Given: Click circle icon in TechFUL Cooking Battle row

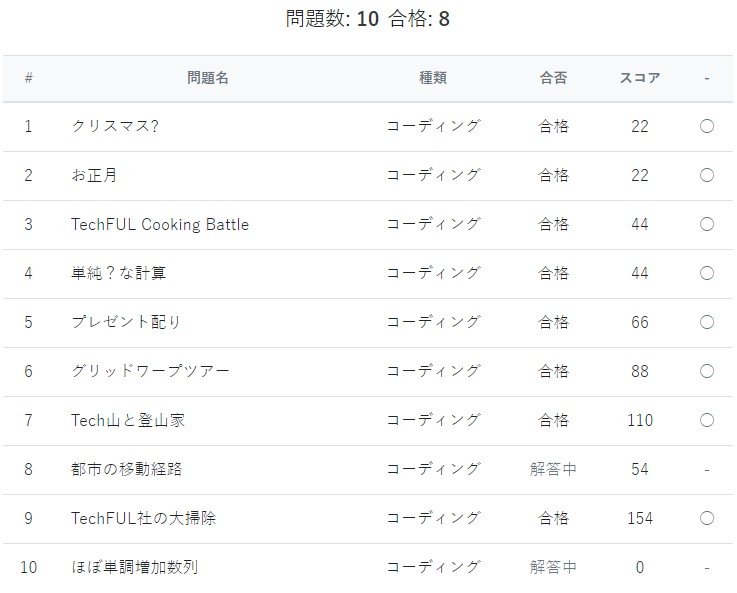Looking at the screenshot, I should 707,224.
